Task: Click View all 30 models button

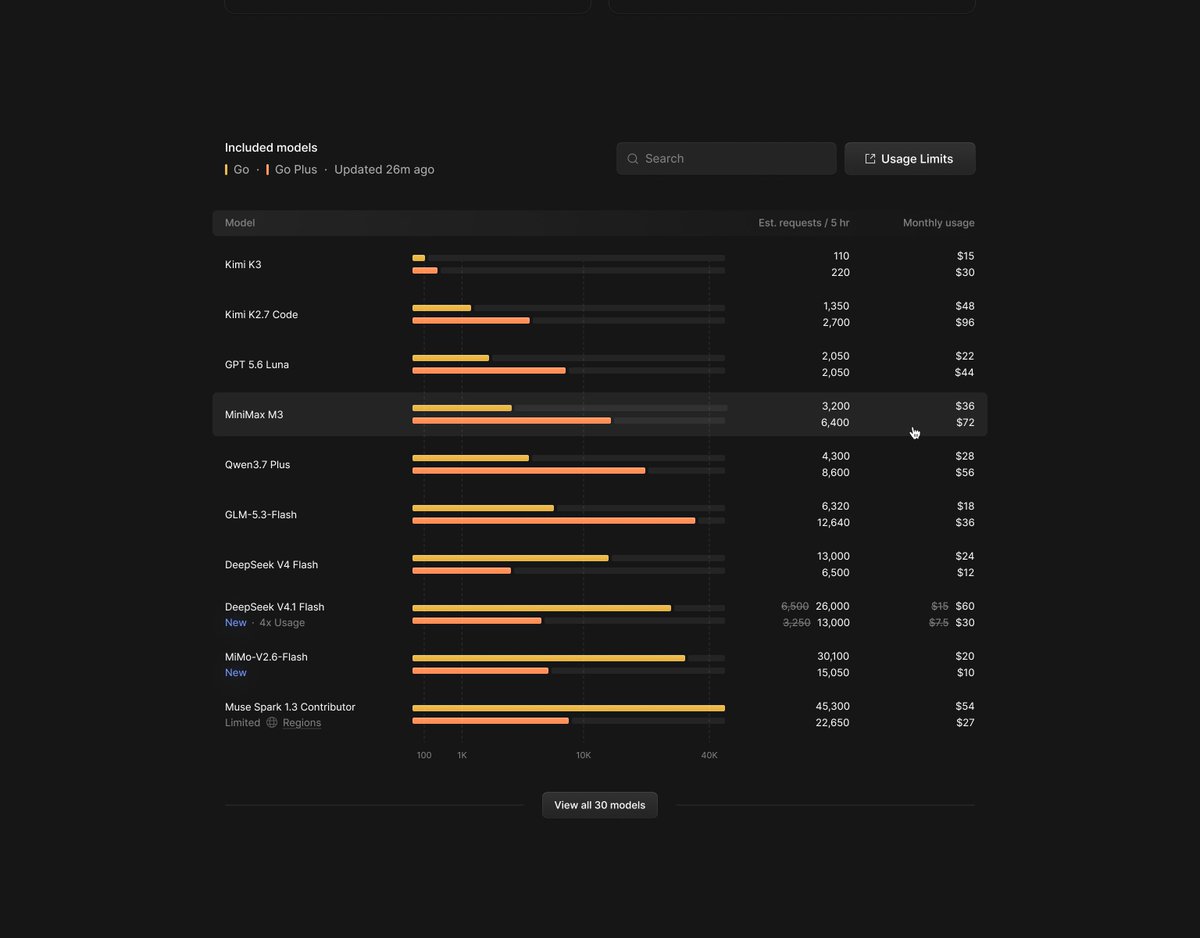Action: pyautogui.click(x=600, y=805)
